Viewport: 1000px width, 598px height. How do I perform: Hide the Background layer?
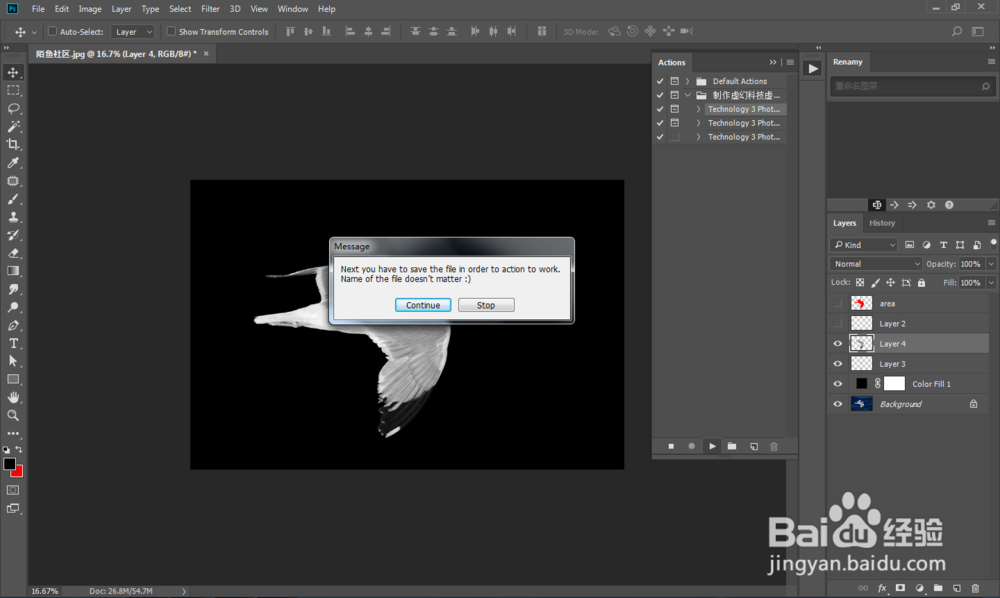(837, 404)
